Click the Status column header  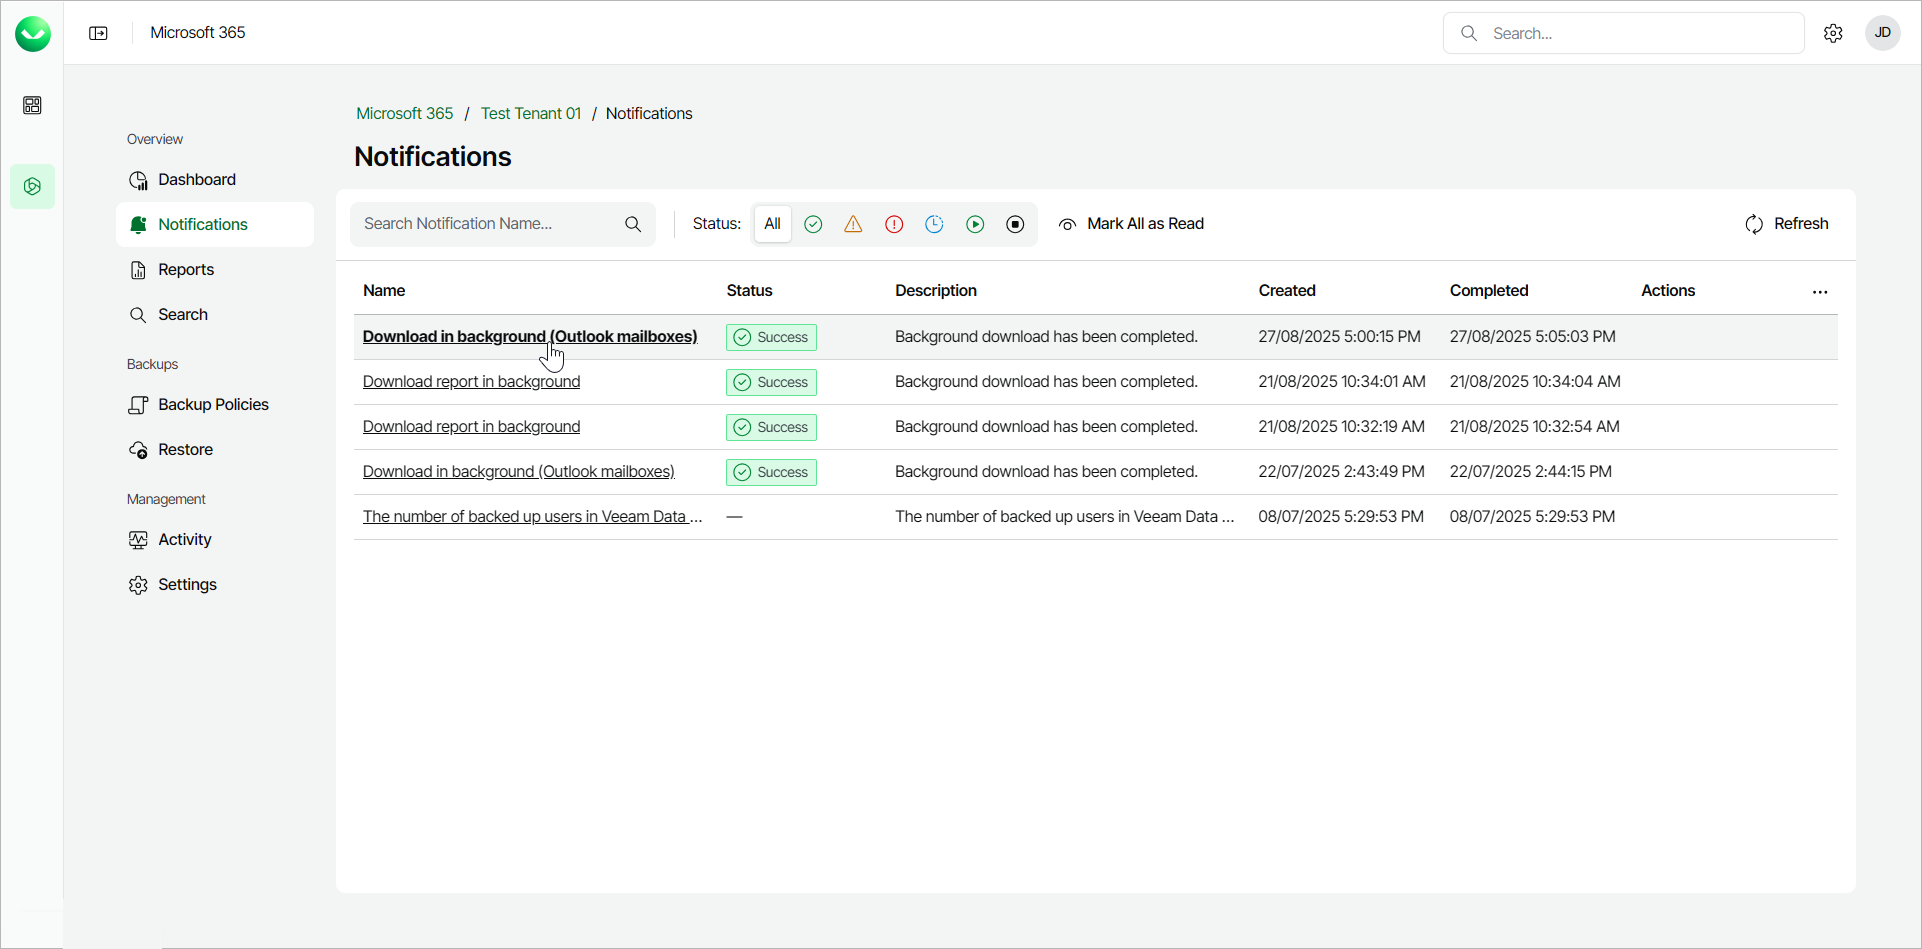click(749, 291)
